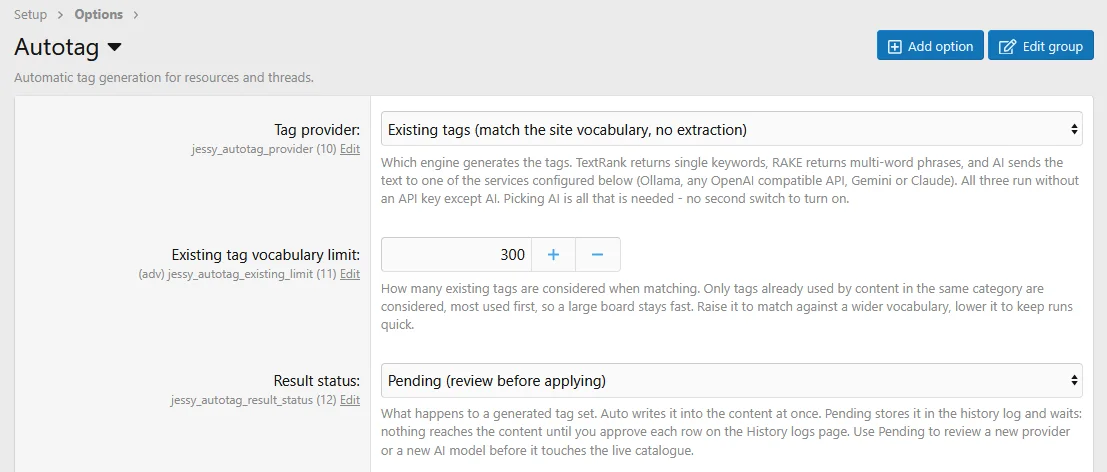Click the pencil icon on Edit group
This screenshot has height=472, width=1107.
(1007, 47)
